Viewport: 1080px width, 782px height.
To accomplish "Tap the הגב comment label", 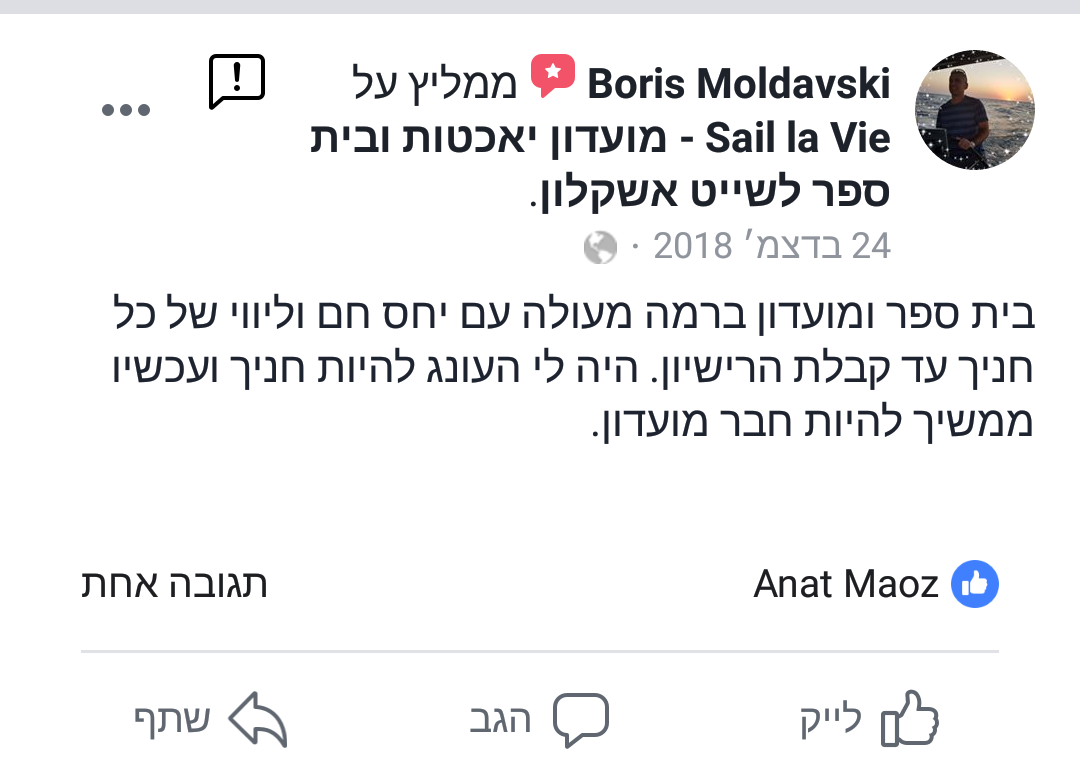I will pos(500,721).
